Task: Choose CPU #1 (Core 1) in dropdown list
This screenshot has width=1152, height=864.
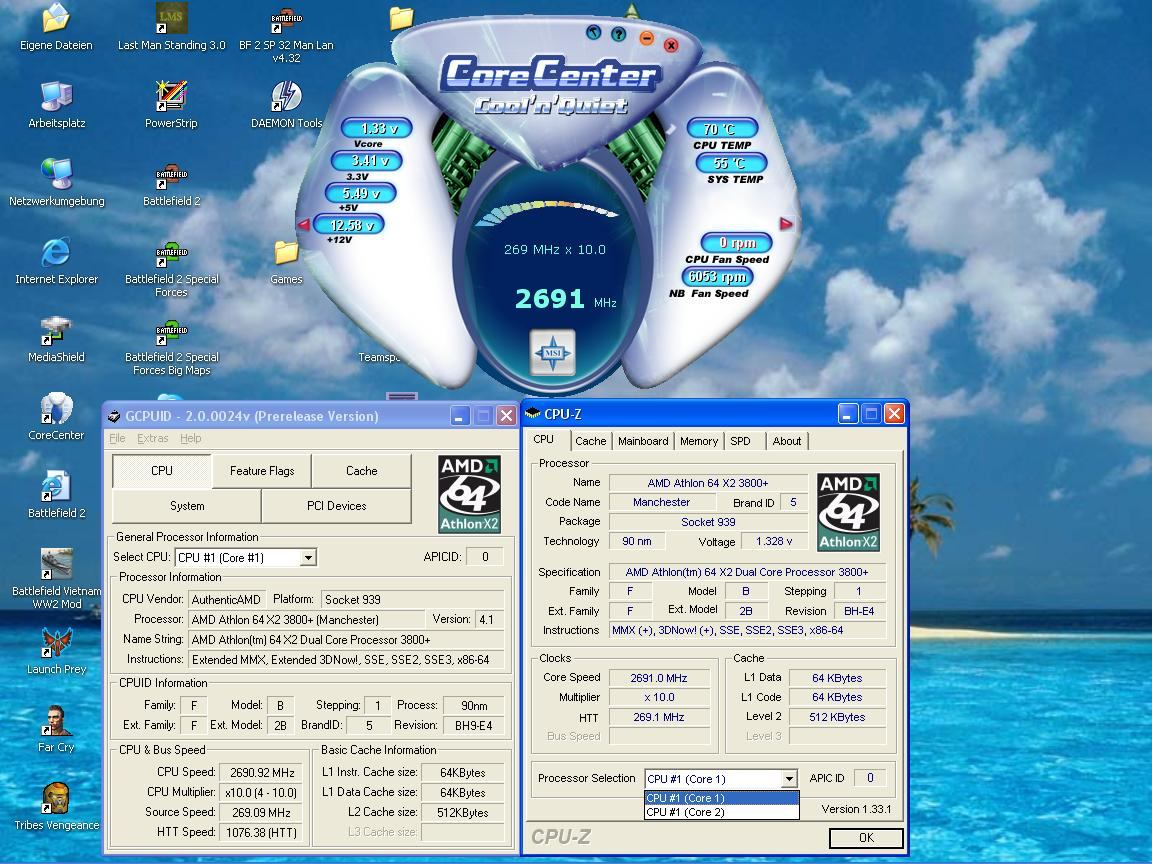Action: (x=721, y=798)
